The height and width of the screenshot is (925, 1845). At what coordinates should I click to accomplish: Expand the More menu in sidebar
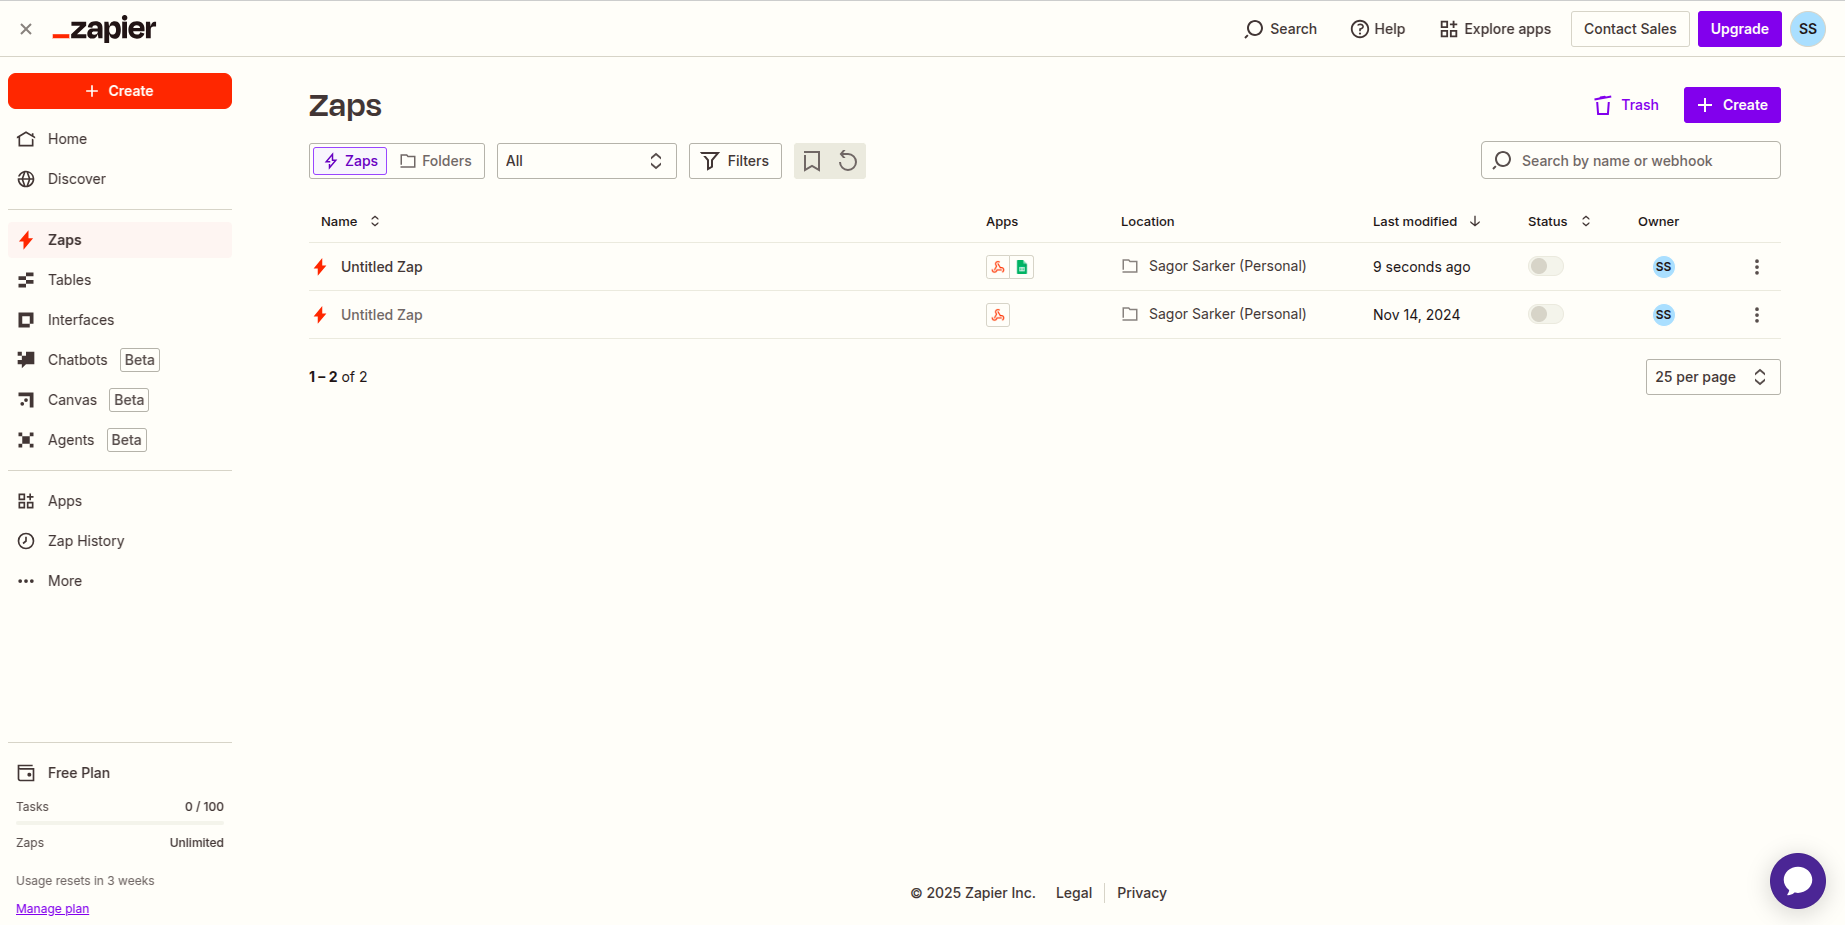(x=120, y=581)
